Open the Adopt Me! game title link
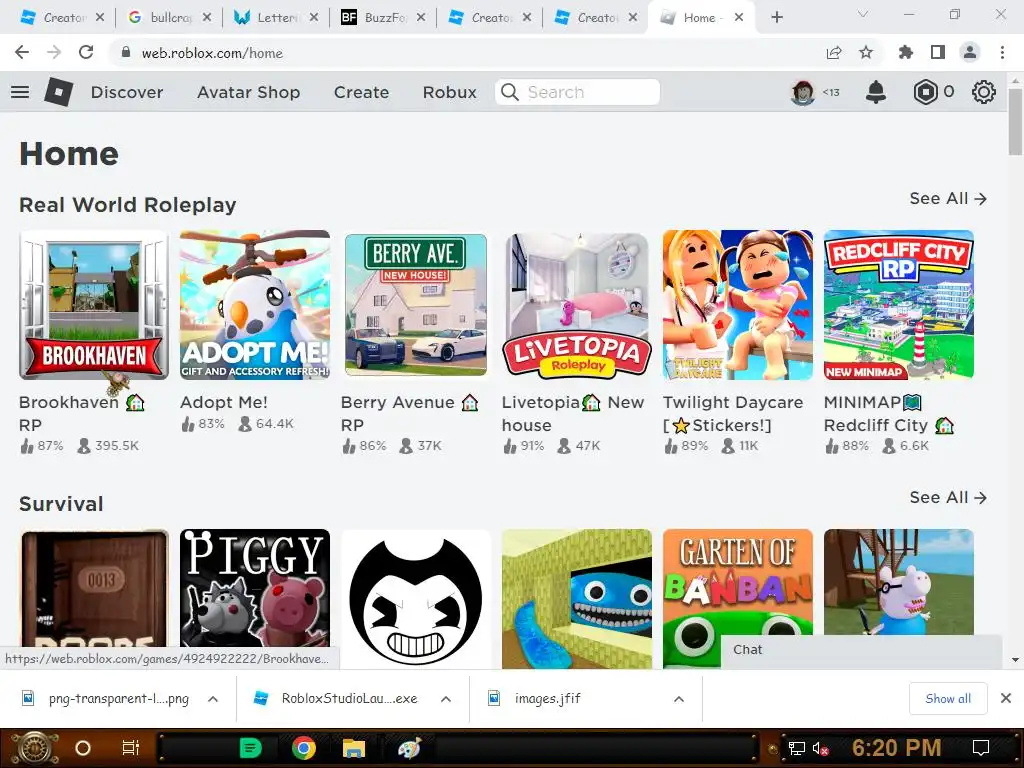The width and height of the screenshot is (1024, 768). (223, 402)
